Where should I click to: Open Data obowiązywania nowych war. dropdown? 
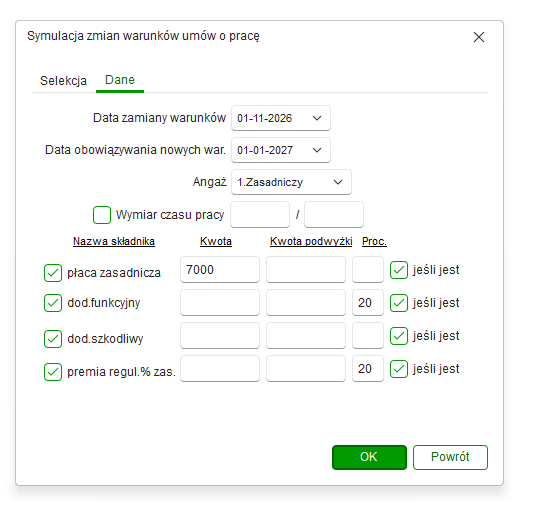click(x=317, y=150)
